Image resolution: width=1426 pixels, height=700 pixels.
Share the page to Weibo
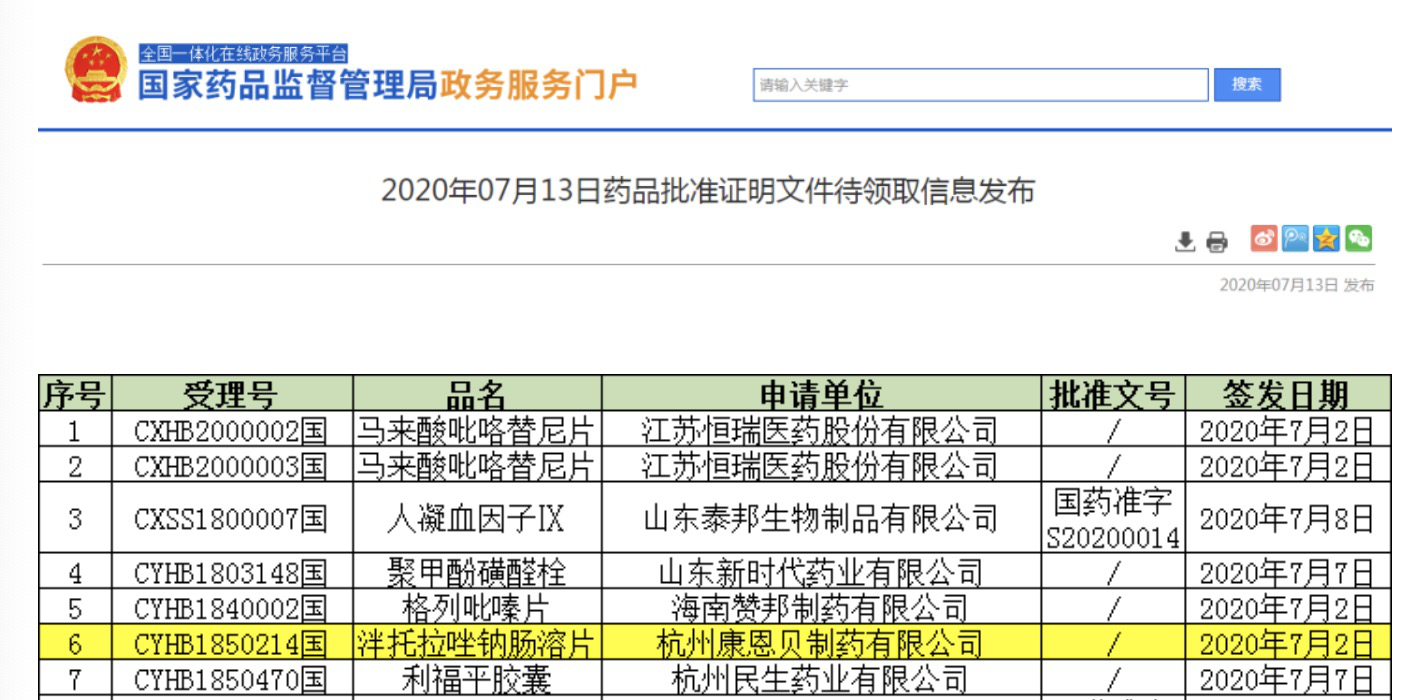pyautogui.click(x=1264, y=239)
